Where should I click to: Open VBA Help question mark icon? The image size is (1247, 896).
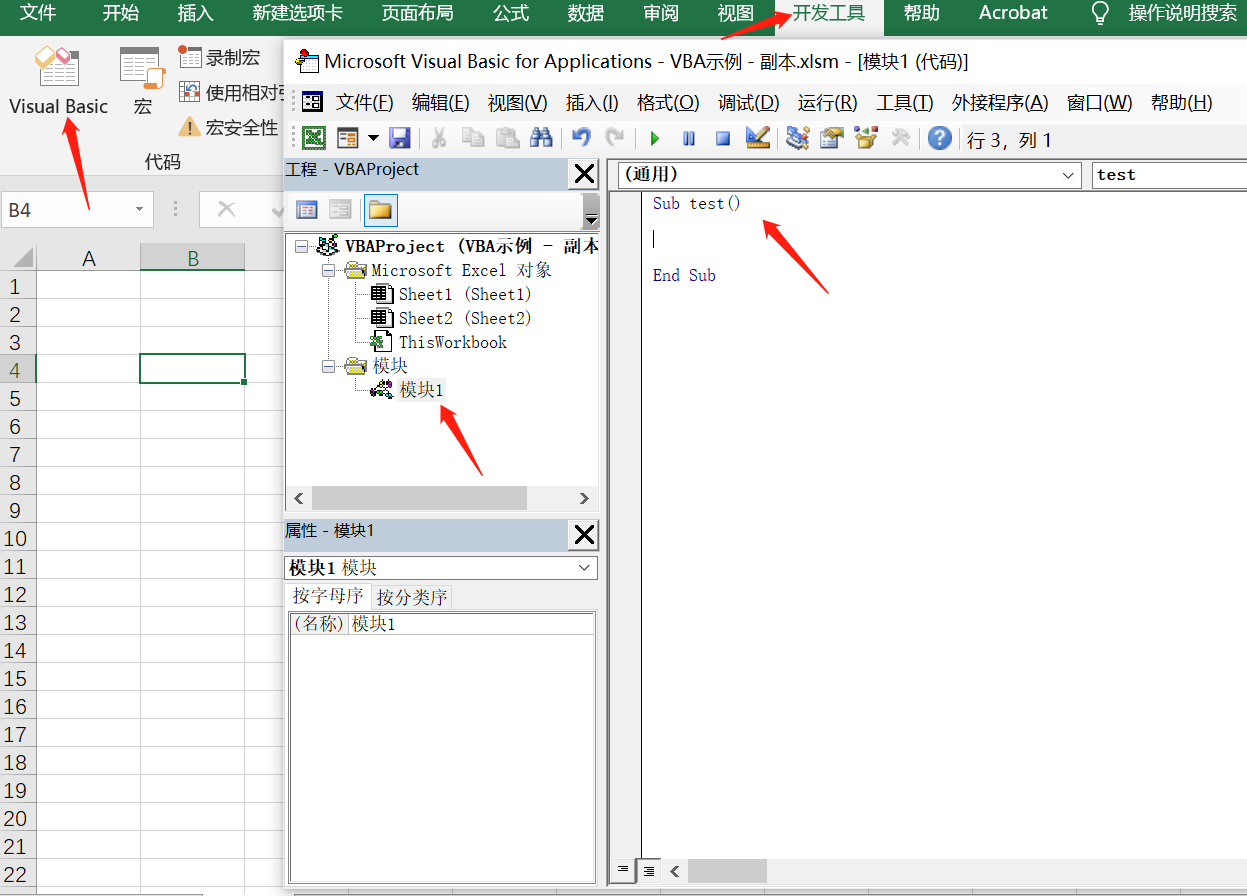point(939,138)
